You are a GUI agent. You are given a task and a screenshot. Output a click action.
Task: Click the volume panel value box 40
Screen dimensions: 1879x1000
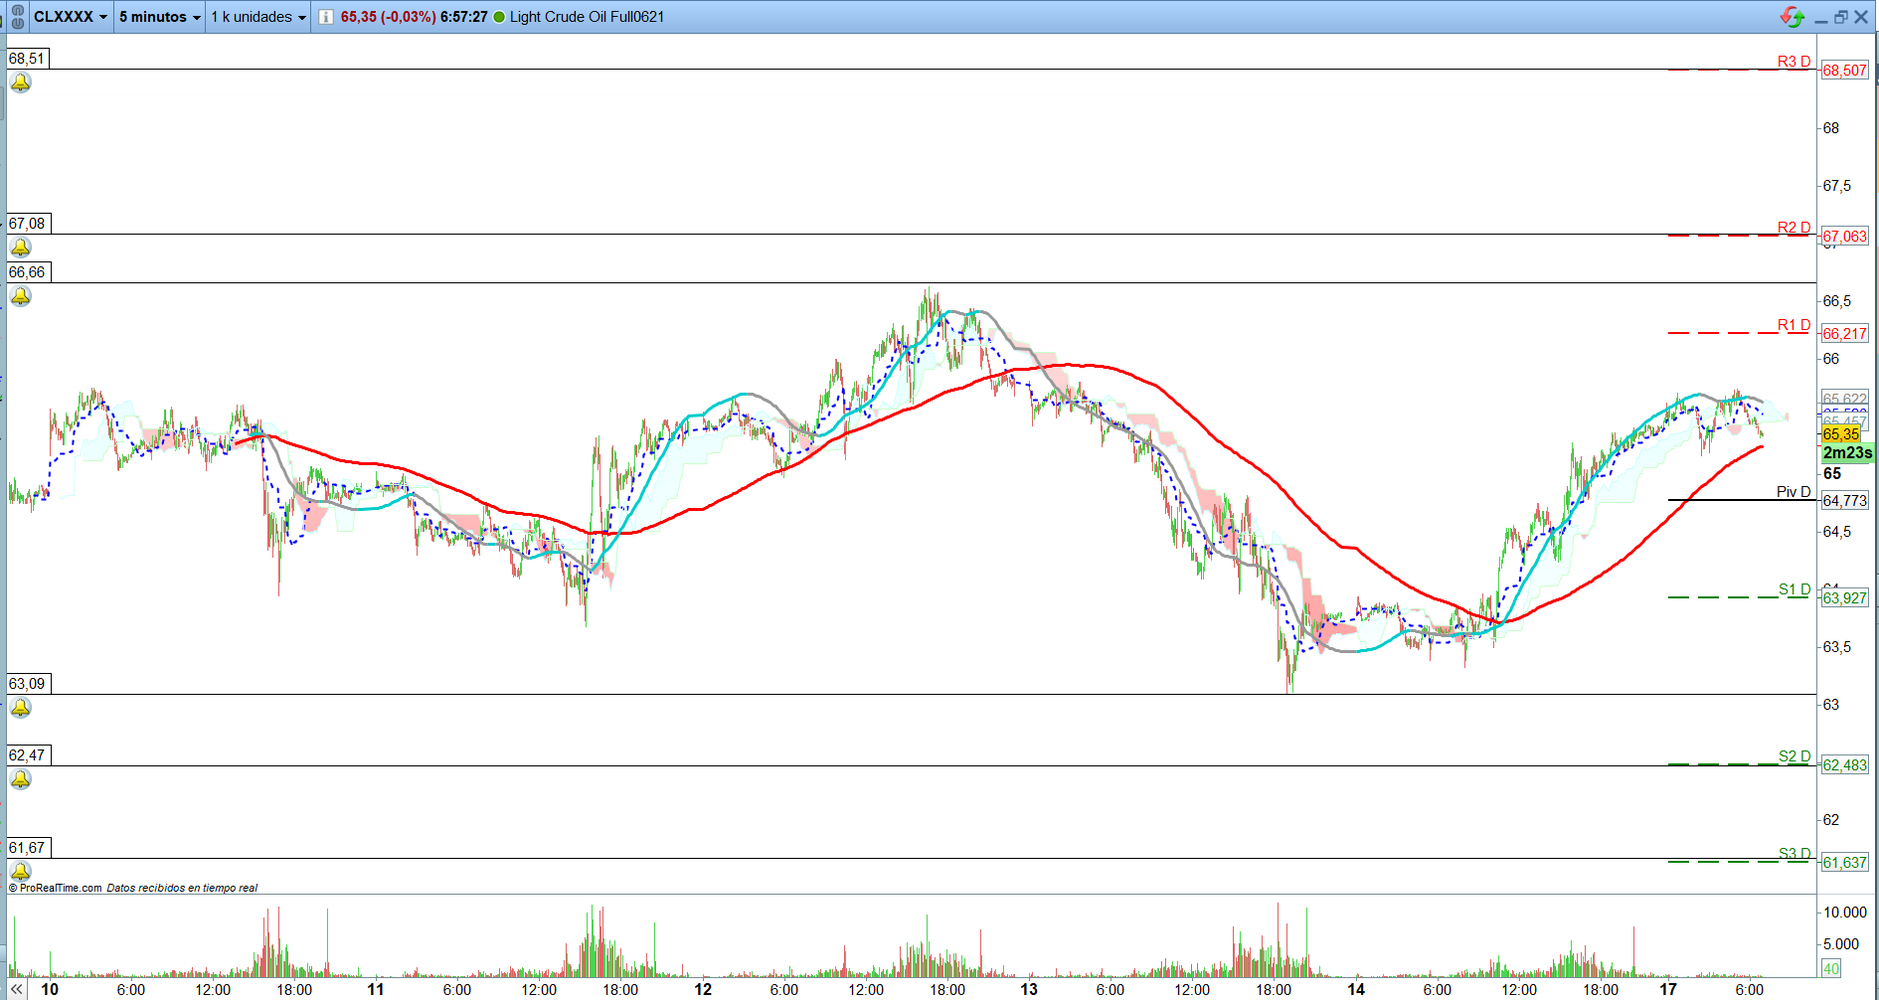point(1831,968)
